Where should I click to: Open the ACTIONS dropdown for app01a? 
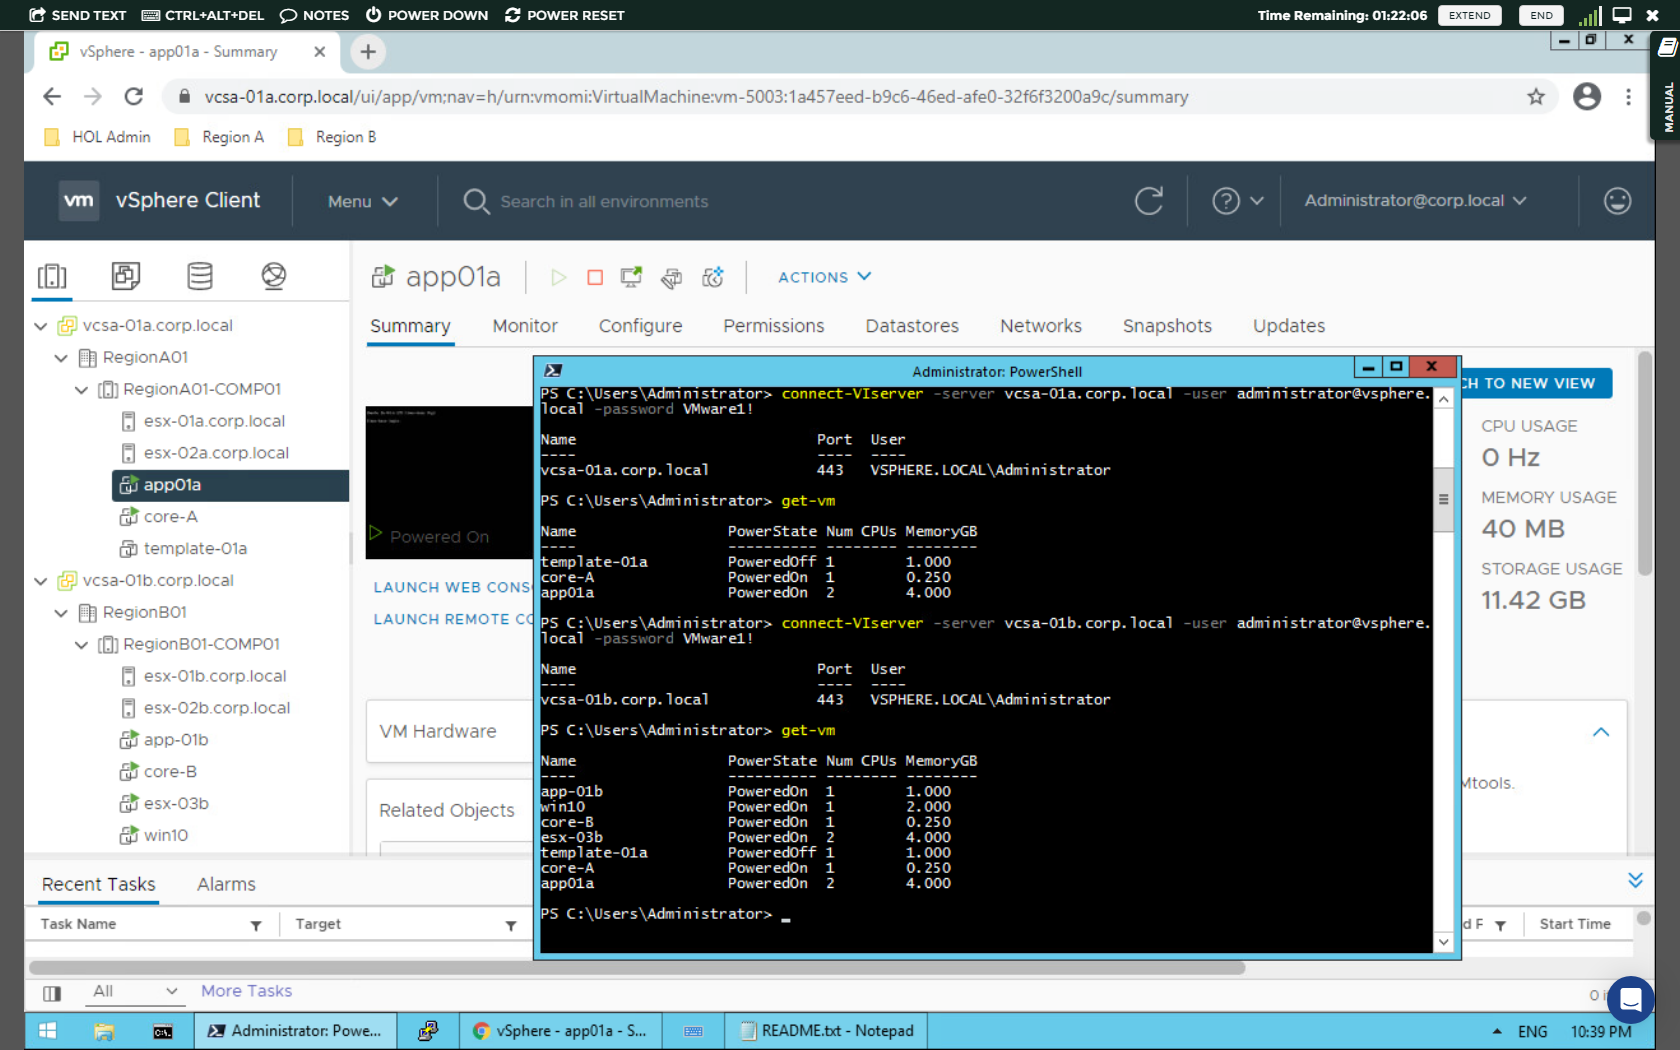(823, 277)
